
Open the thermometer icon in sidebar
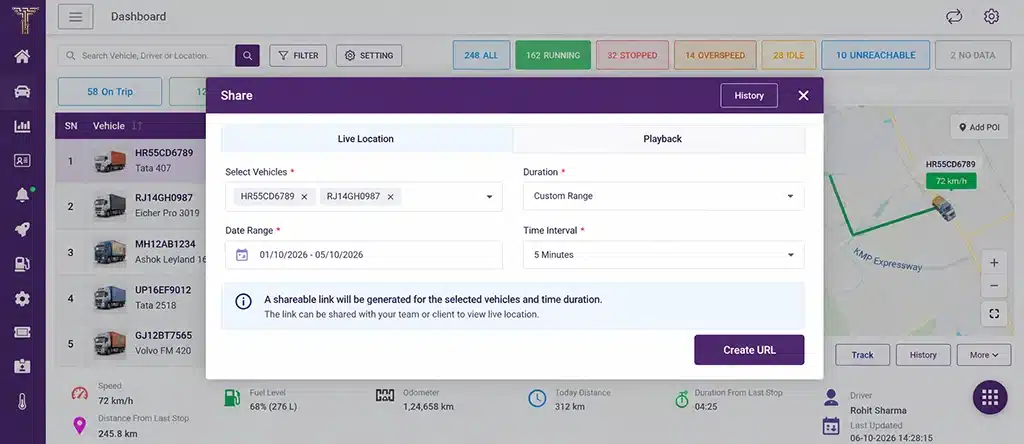click(22, 402)
